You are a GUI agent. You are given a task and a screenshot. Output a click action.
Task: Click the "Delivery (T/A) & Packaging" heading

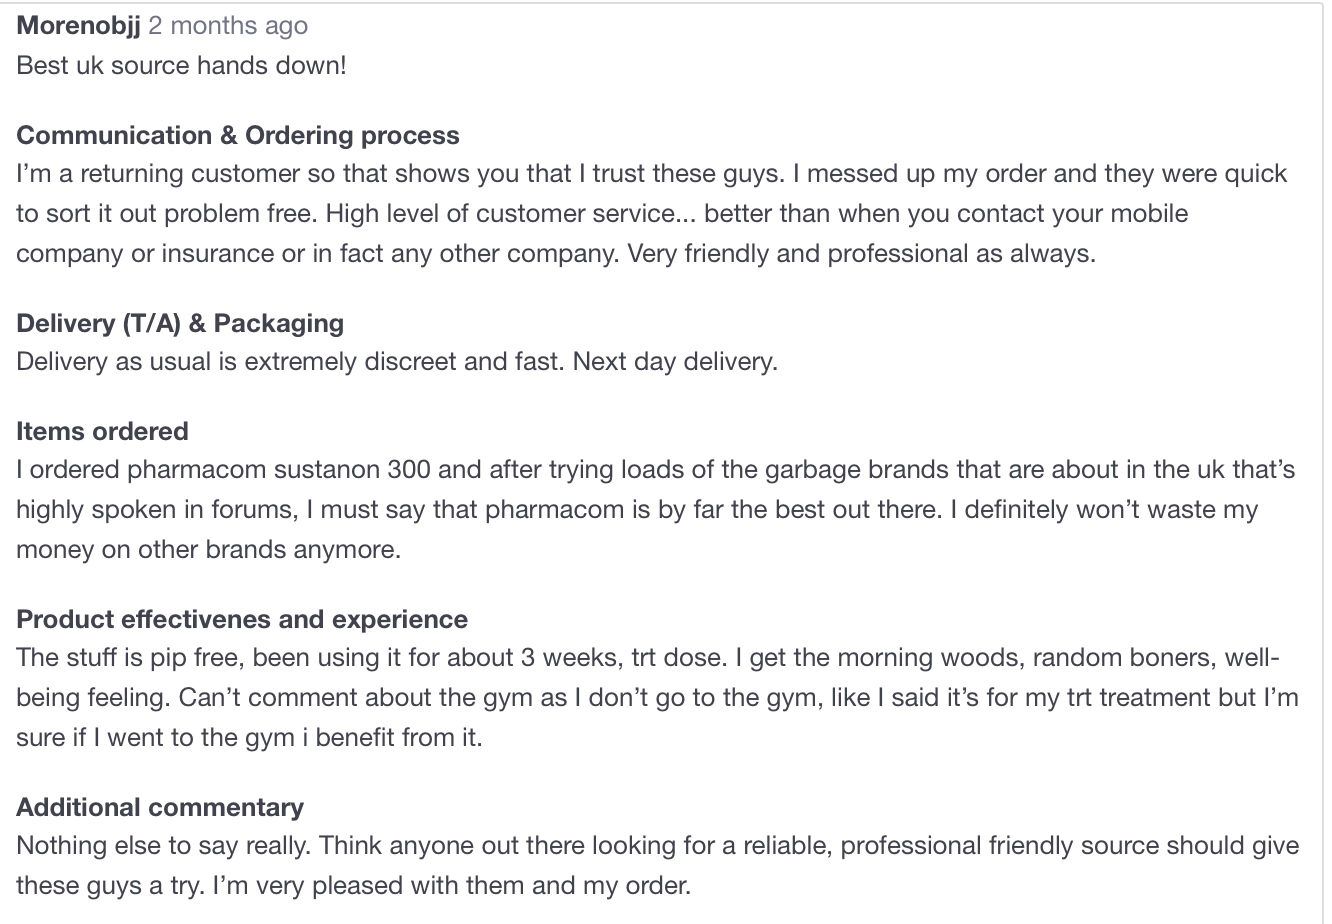click(x=180, y=323)
